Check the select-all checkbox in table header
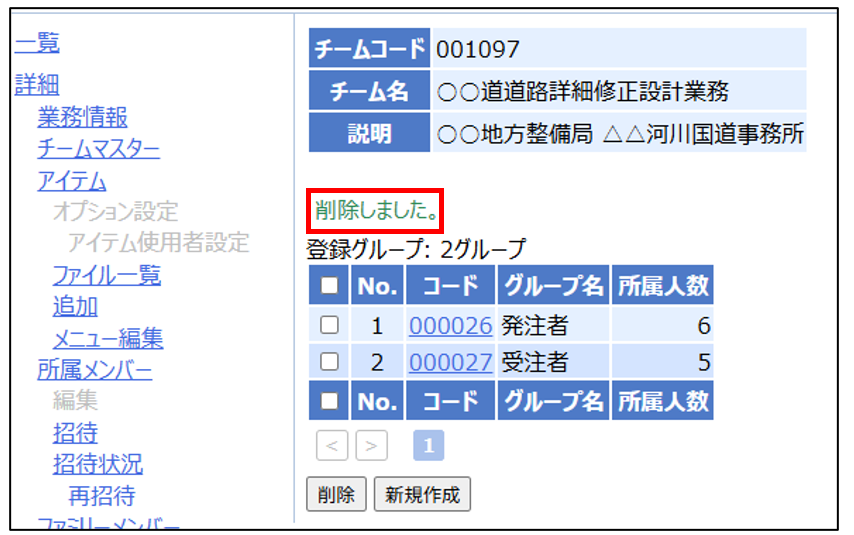This screenshot has width=854, height=535. (x=329, y=287)
